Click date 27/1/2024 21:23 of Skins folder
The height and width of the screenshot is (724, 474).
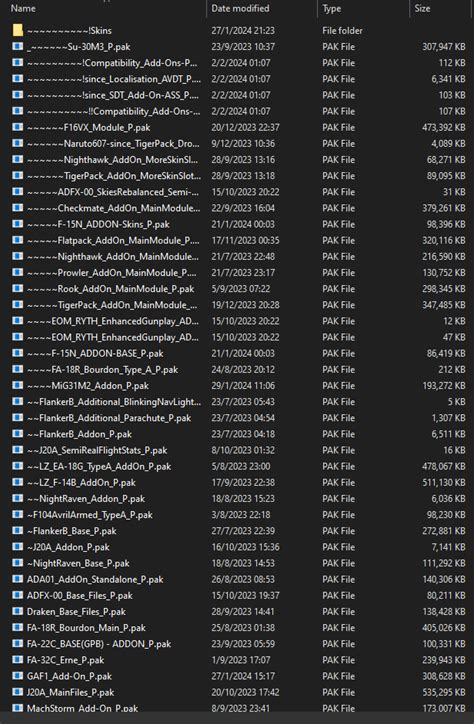point(243,30)
